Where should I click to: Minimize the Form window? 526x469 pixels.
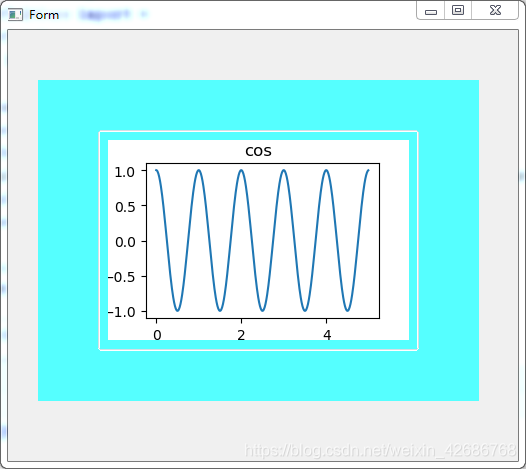click(x=431, y=11)
